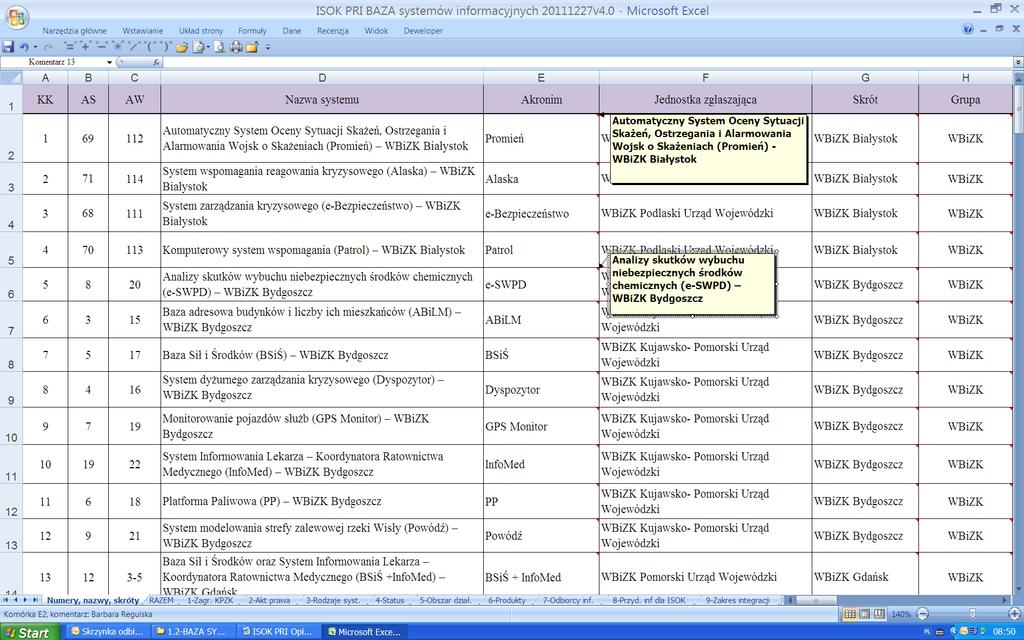The image size is (1024, 640).
Task: Switch to the 5-Obszar dział. sheet tab
Action: [x=445, y=600]
